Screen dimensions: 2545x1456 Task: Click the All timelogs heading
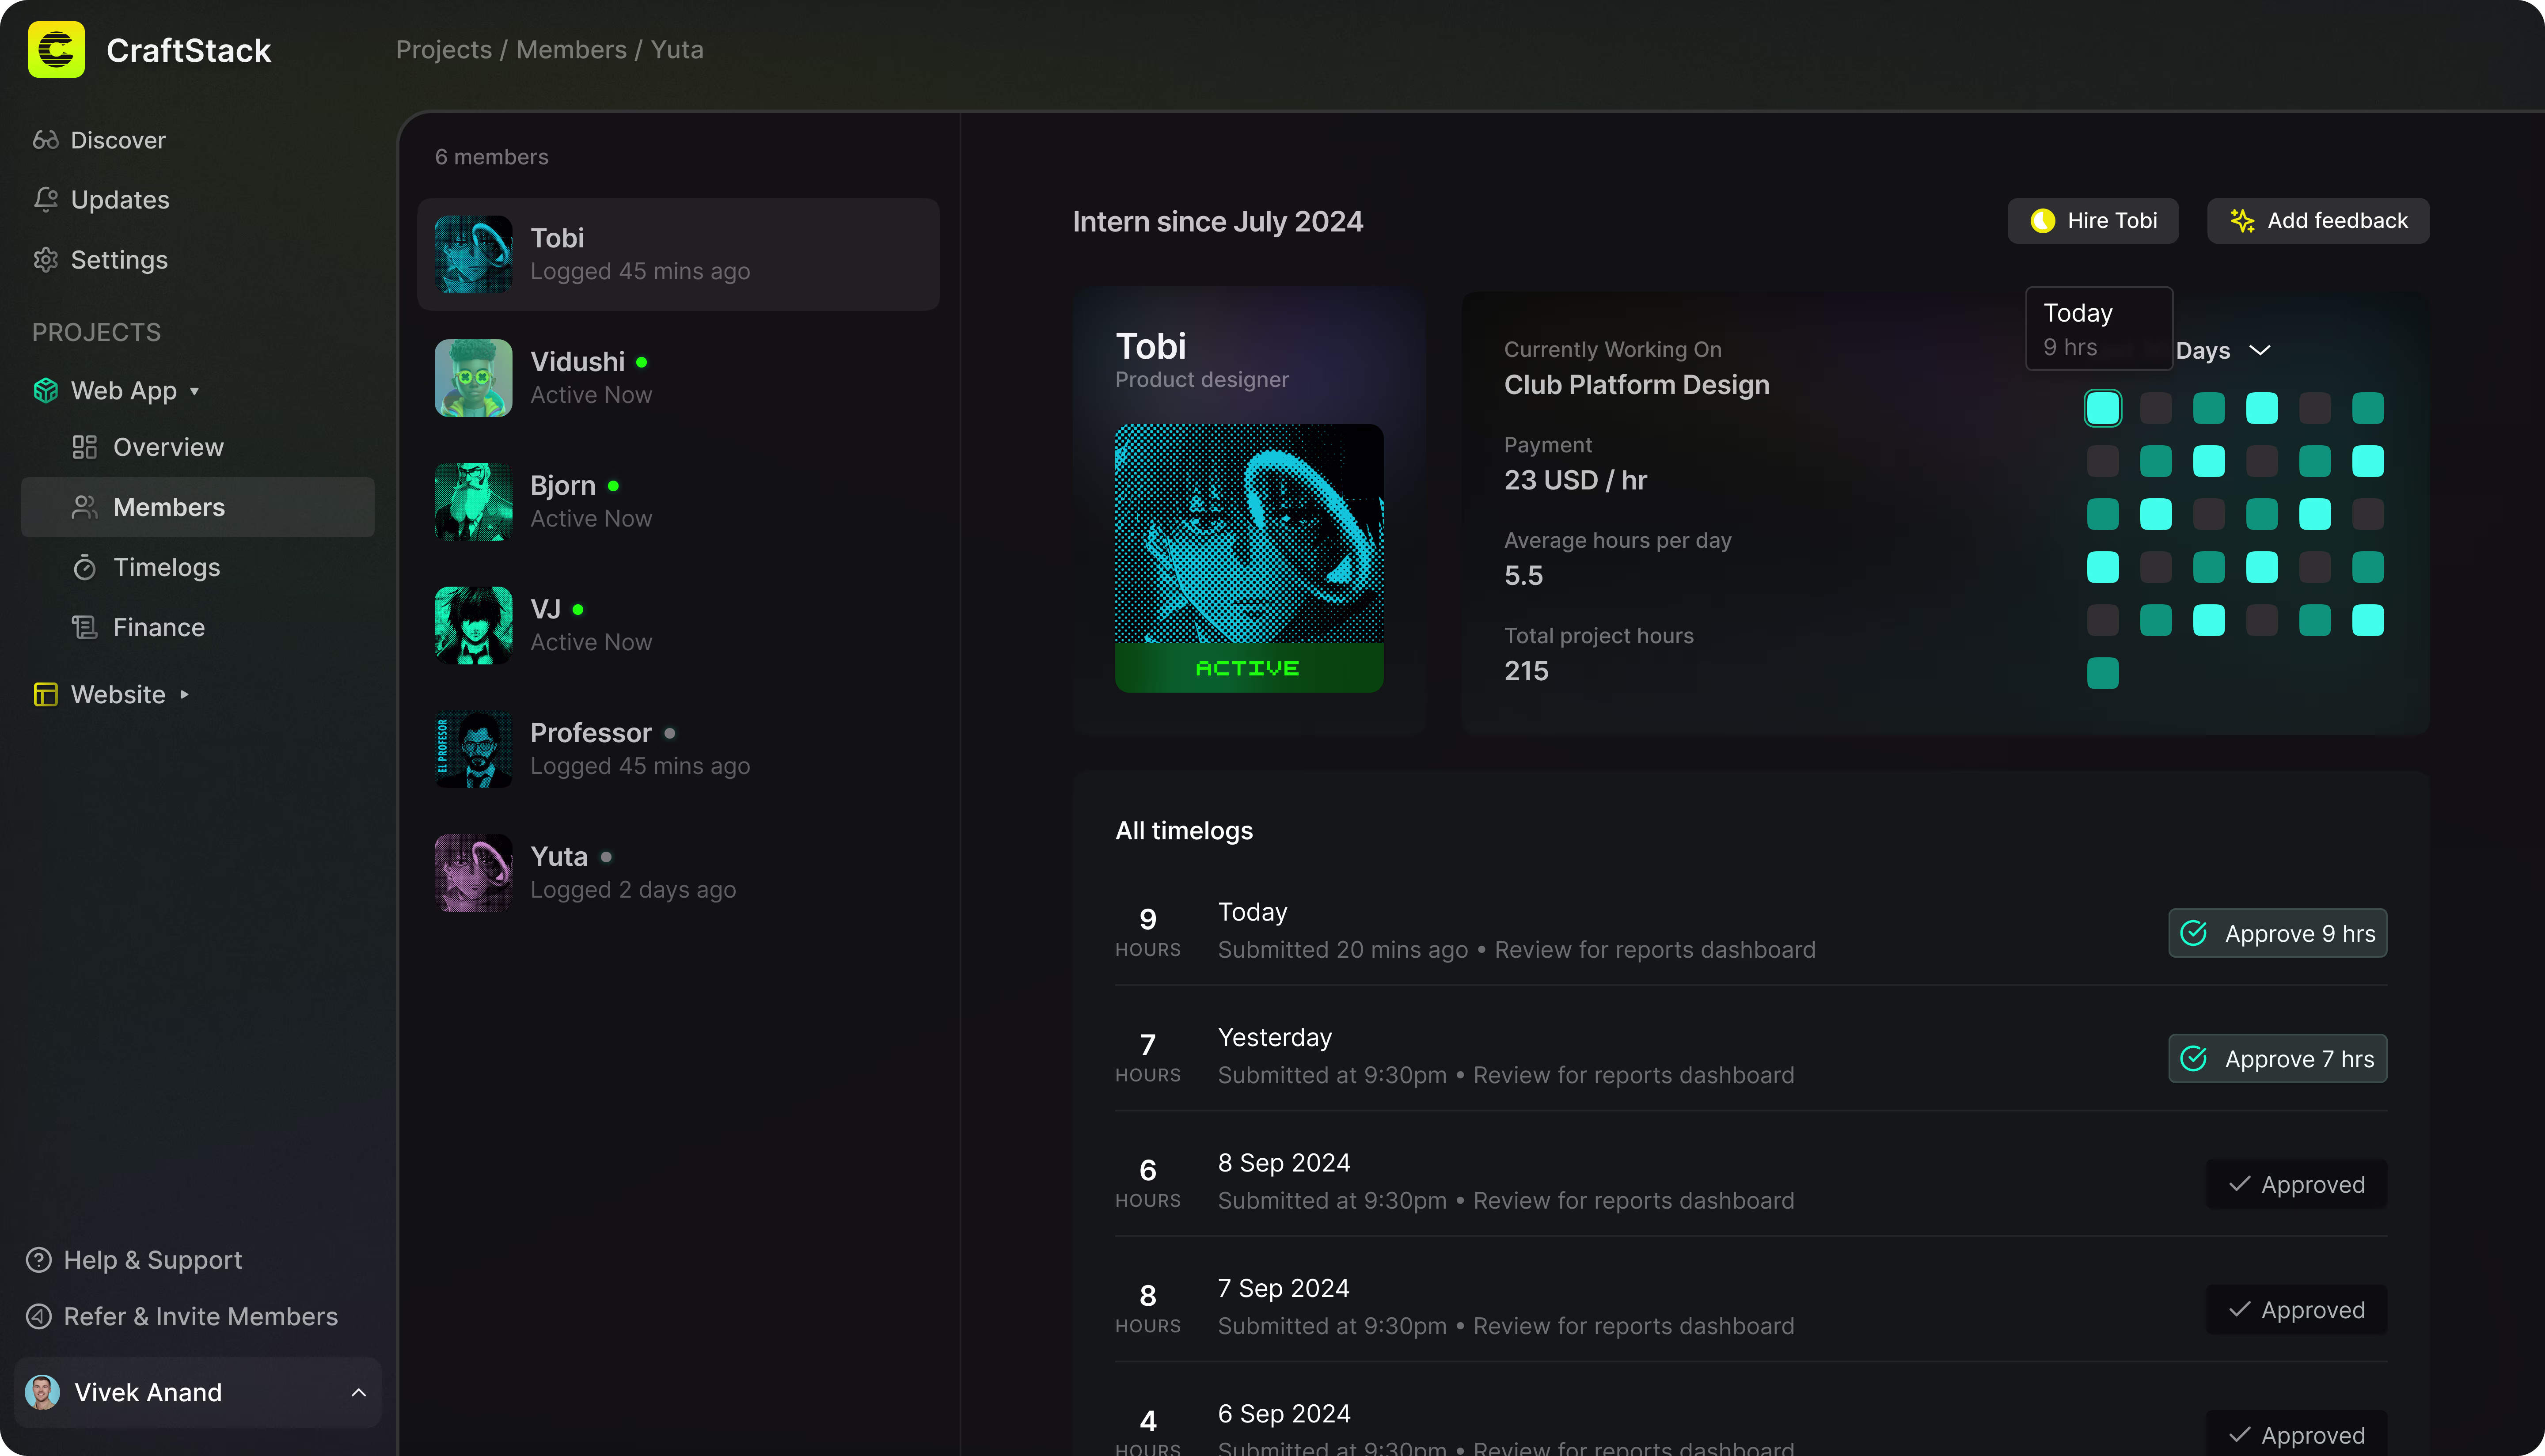point(1184,831)
